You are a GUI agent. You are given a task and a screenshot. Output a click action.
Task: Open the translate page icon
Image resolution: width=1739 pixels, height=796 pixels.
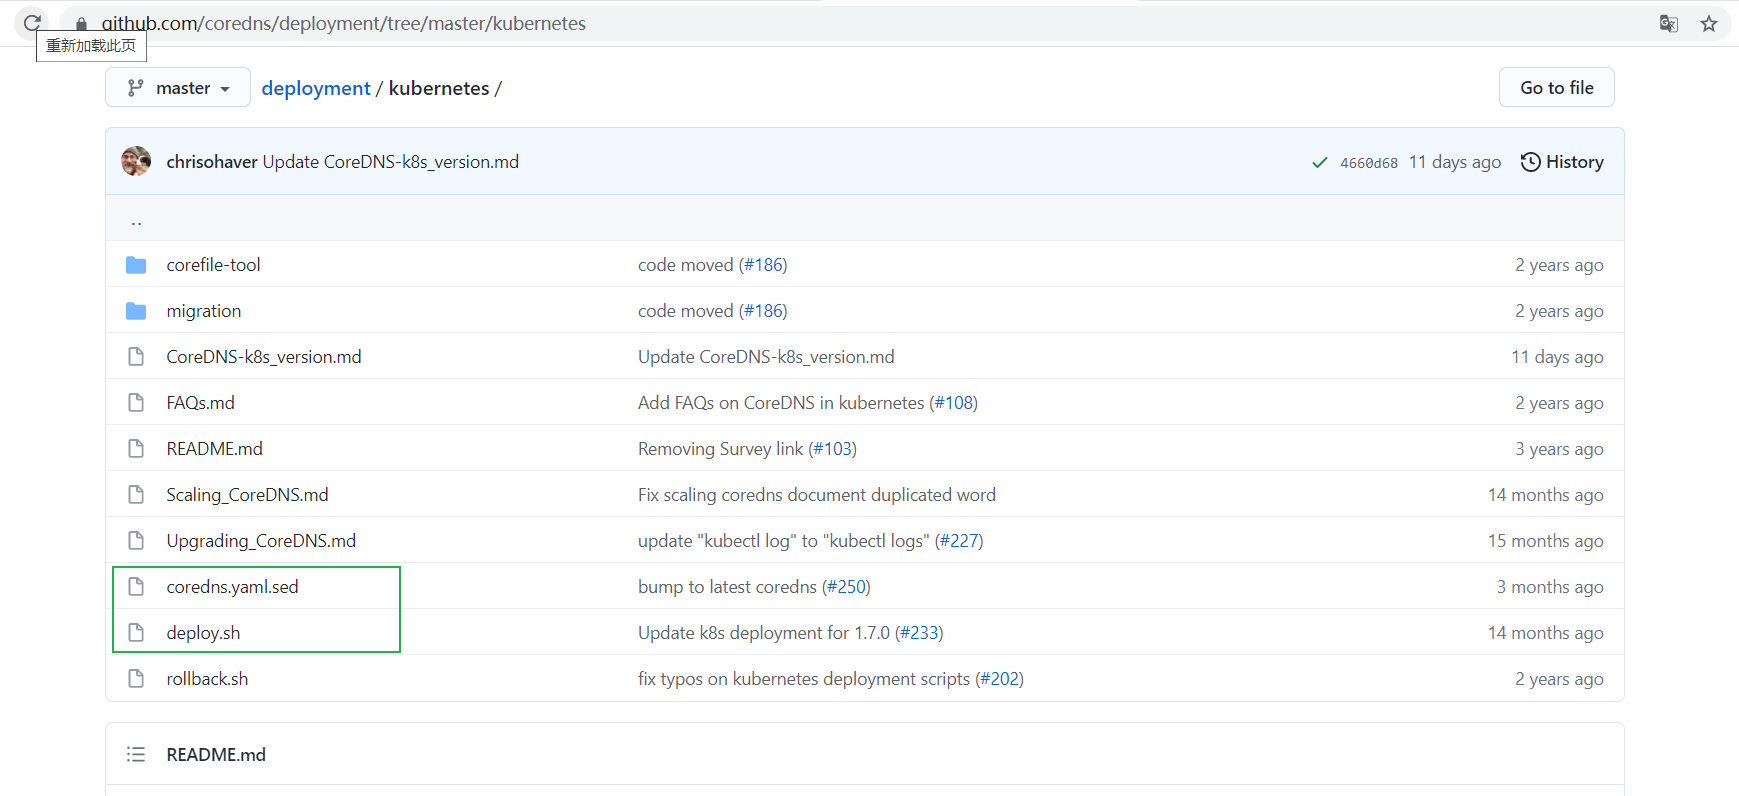coord(1668,23)
